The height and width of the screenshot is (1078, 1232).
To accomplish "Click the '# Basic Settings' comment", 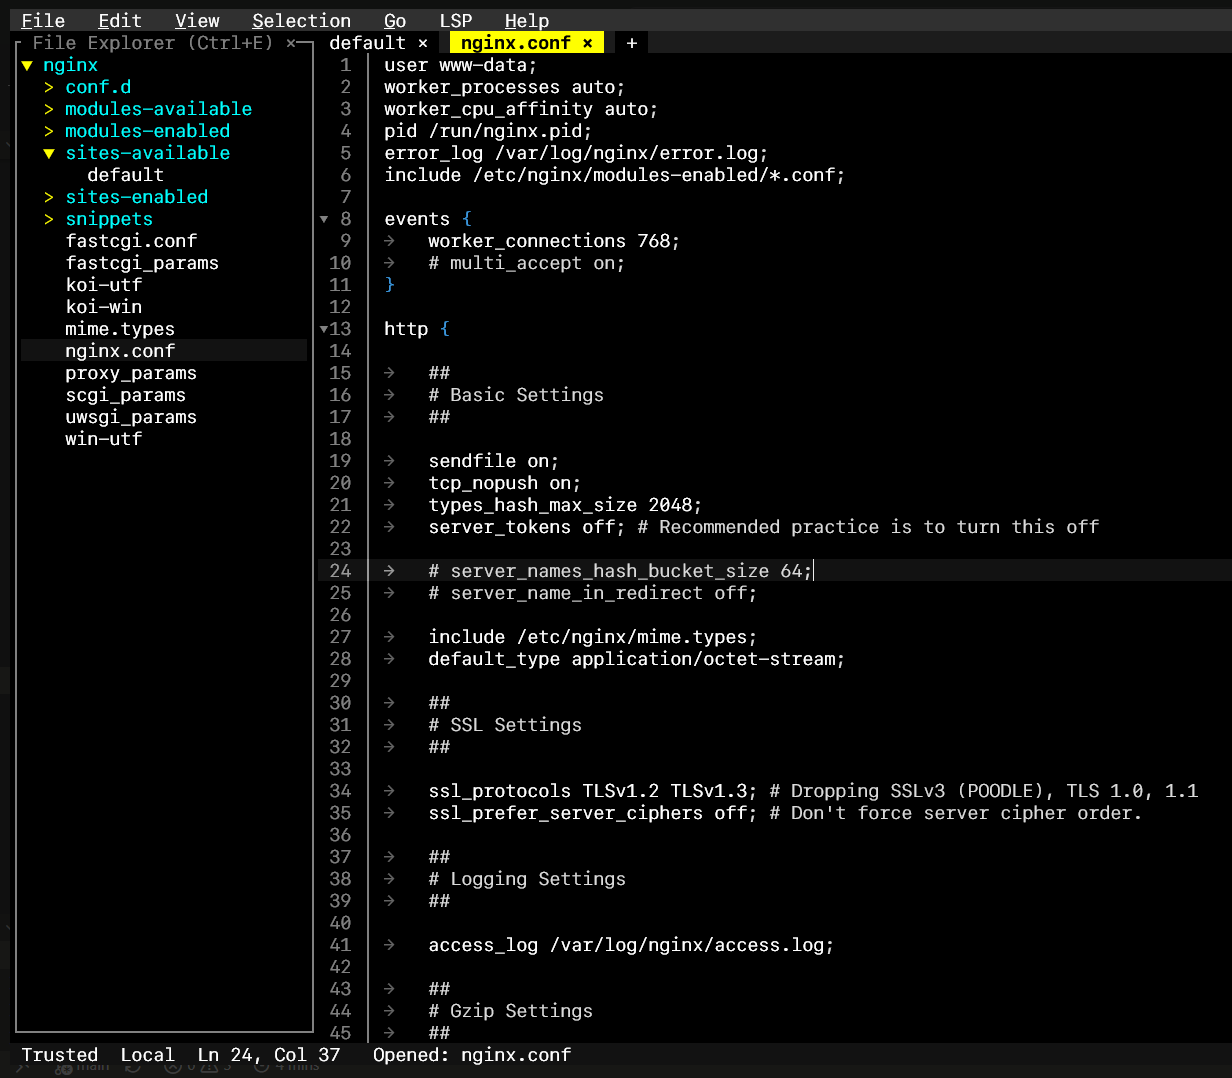I will [x=516, y=395].
